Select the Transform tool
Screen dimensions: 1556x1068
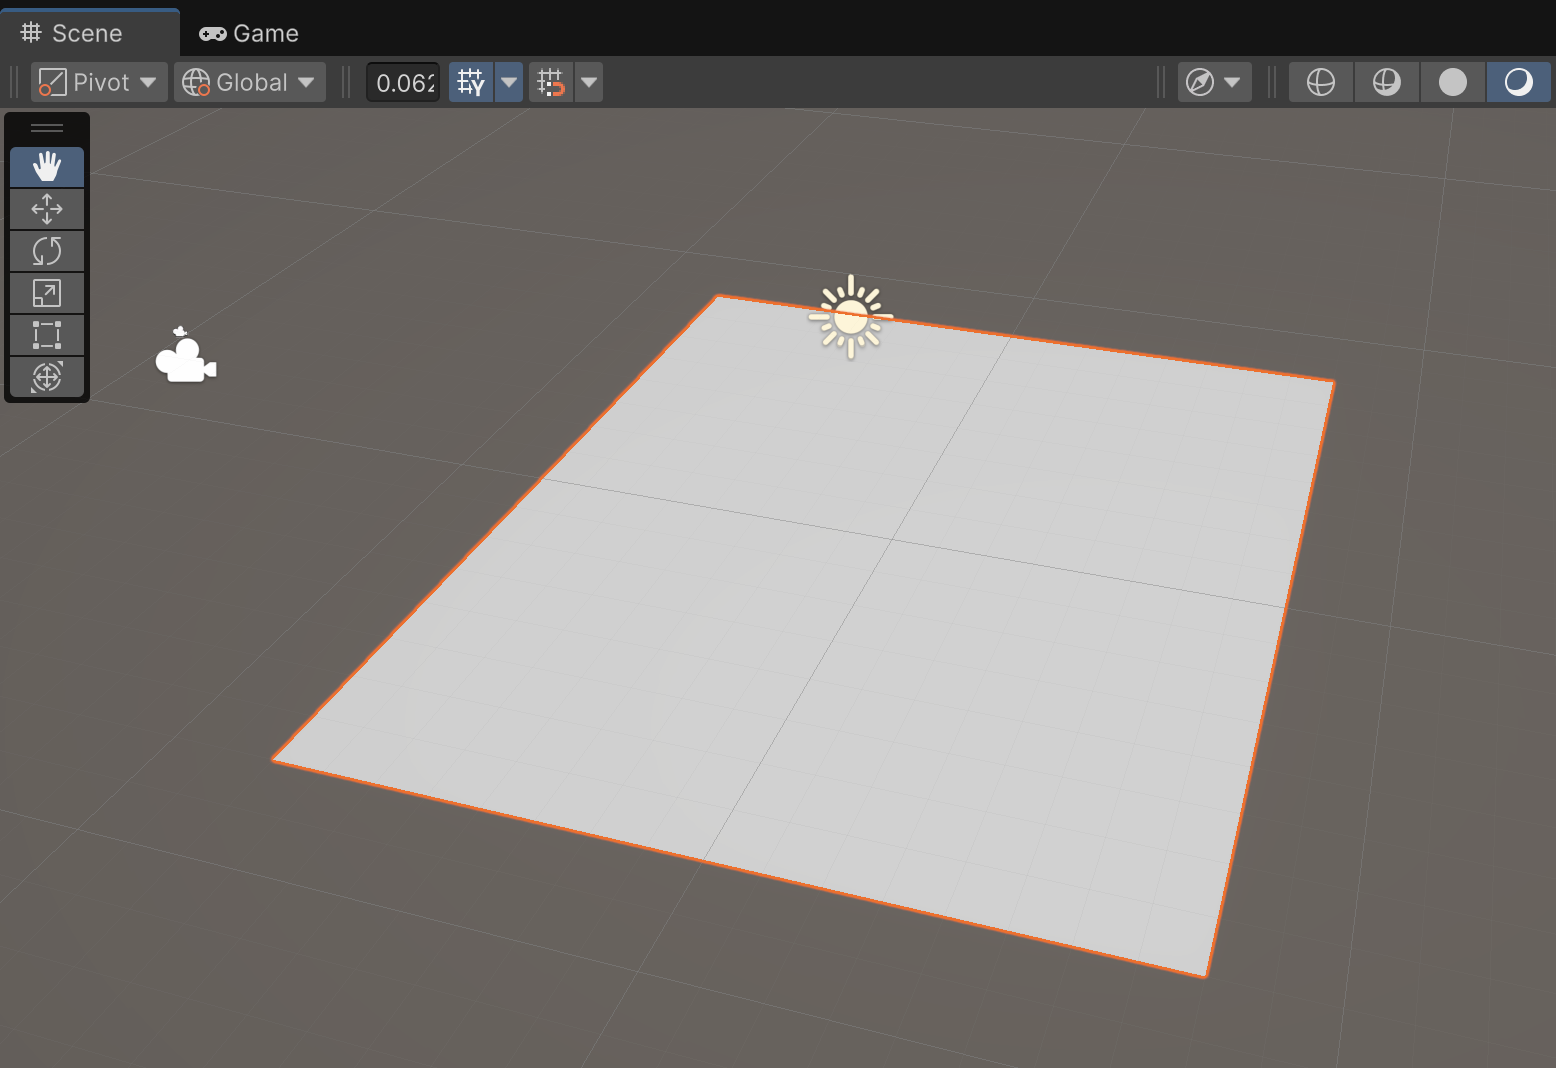47,377
